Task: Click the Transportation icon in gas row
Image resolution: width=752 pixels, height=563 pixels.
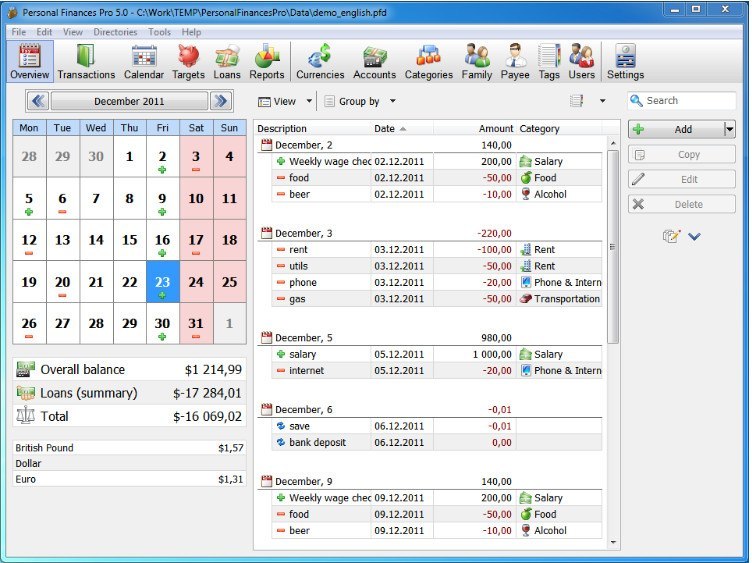Action: pyautogui.click(x=526, y=299)
